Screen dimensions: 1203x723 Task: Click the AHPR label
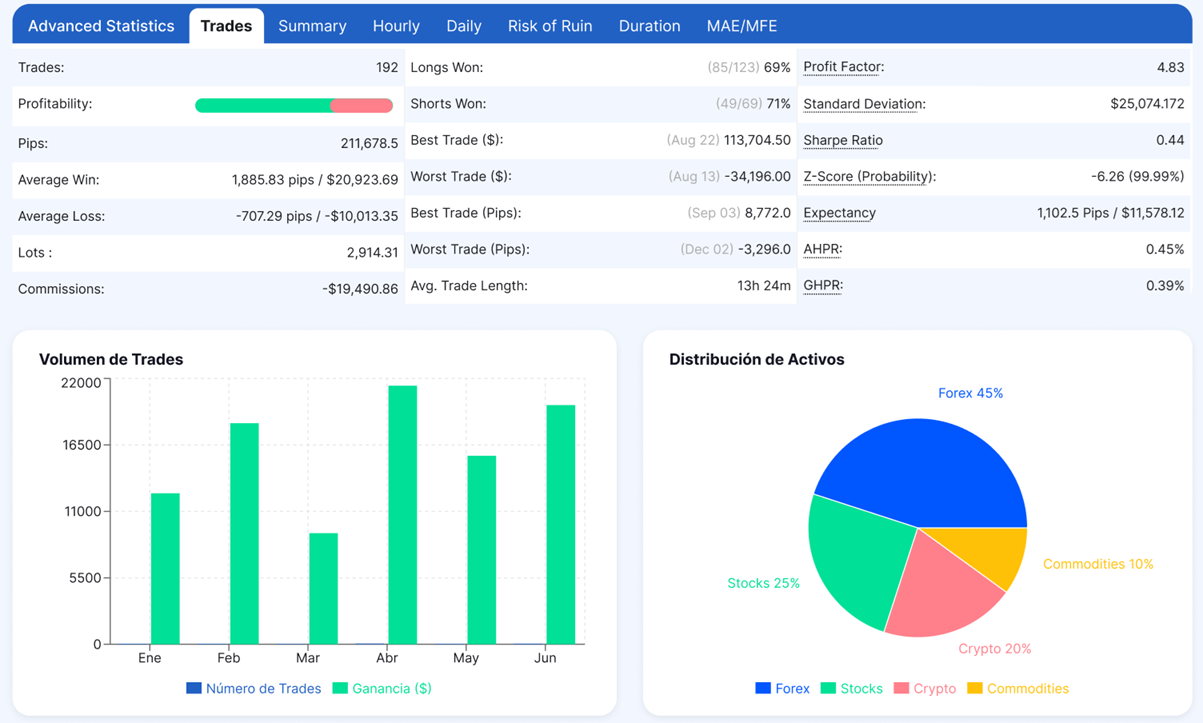click(x=822, y=249)
